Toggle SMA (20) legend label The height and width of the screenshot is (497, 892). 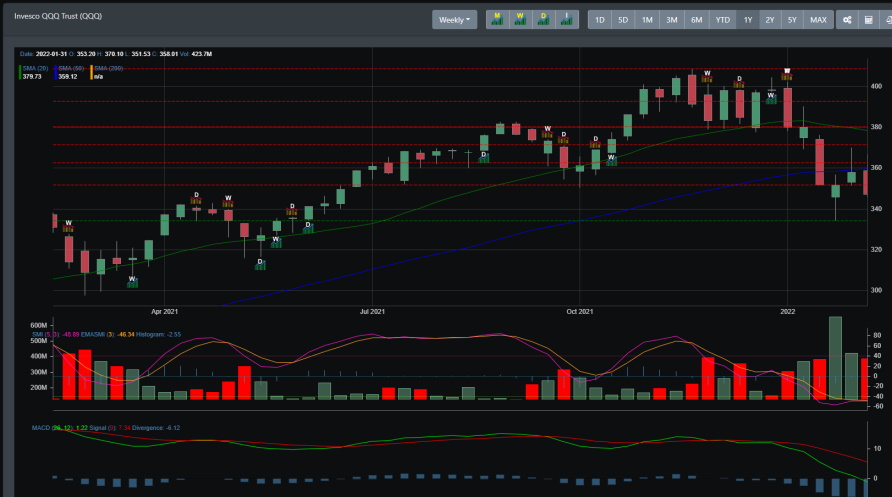click(35, 68)
